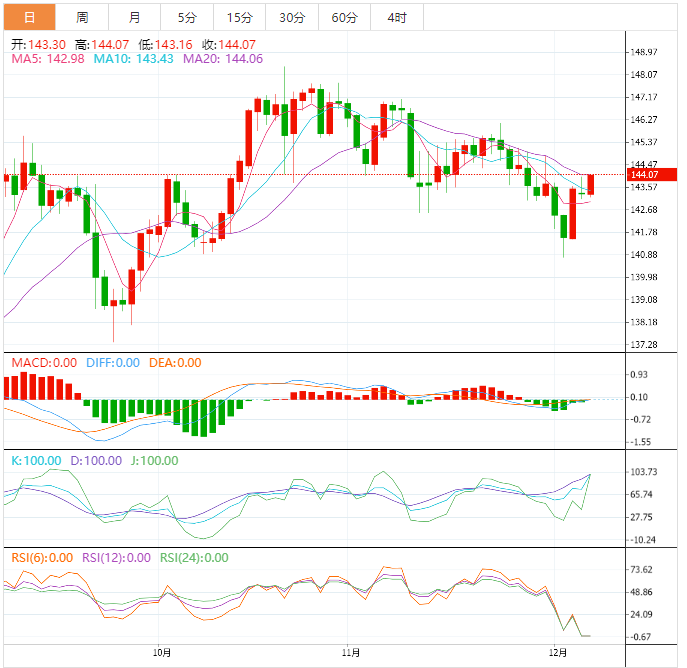This screenshot has width=687, height=668.
Task: Click the RSI(6):0.00 indicator label
Action: click(x=42, y=558)
